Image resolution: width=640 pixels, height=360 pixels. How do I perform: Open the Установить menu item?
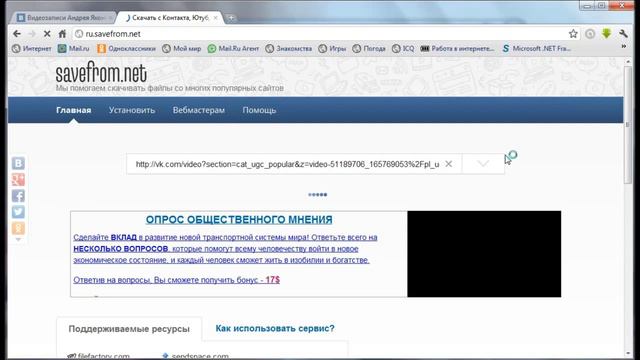click(132, 110)
